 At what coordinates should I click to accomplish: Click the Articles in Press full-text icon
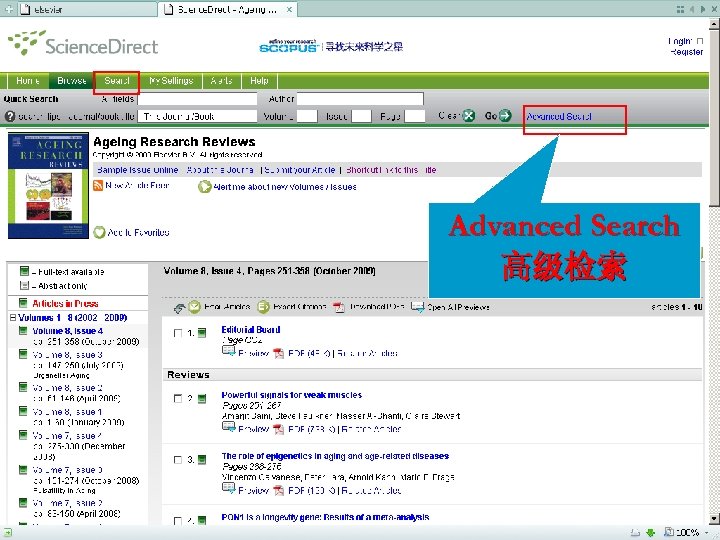point(23,303)
